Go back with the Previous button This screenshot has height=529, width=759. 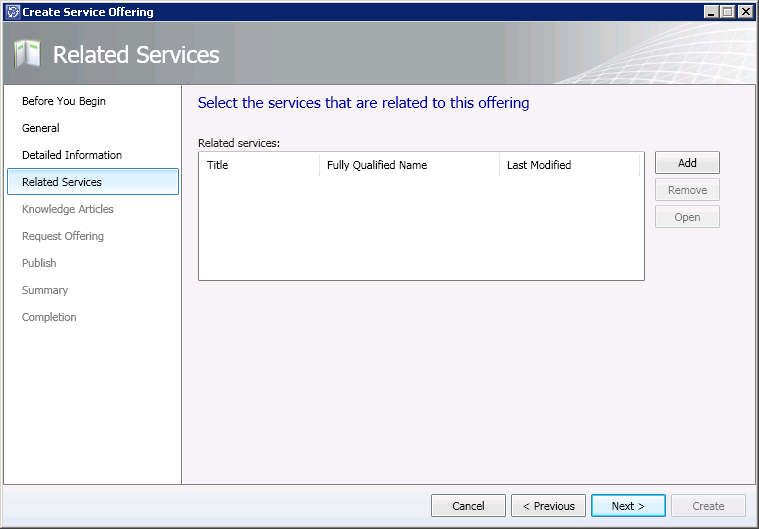click(548, 506)
